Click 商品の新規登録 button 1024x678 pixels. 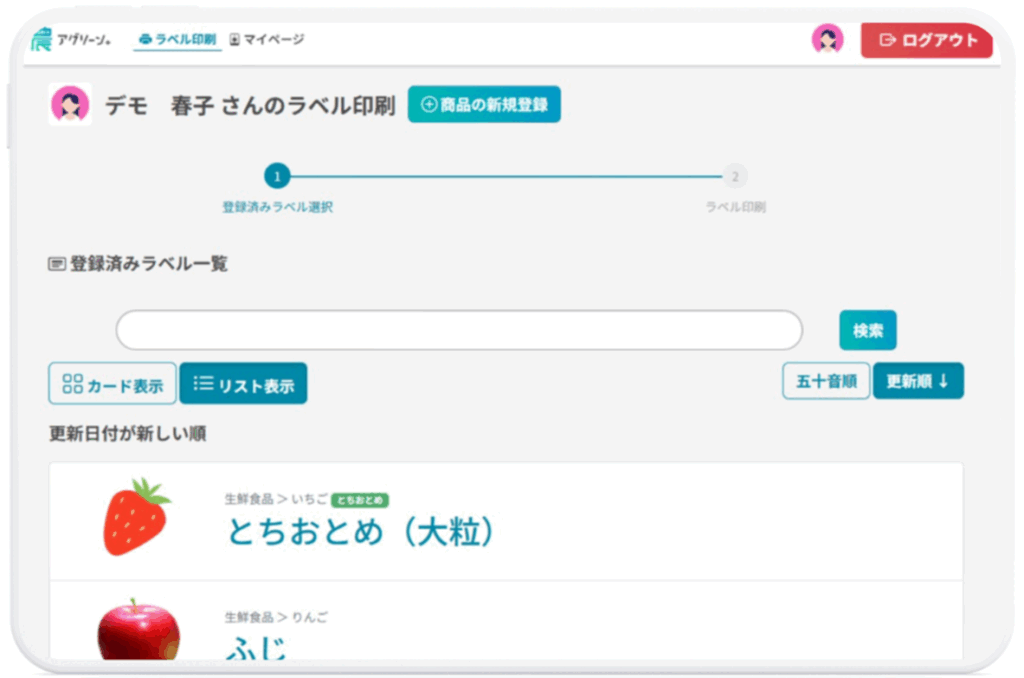coord(484,105)
